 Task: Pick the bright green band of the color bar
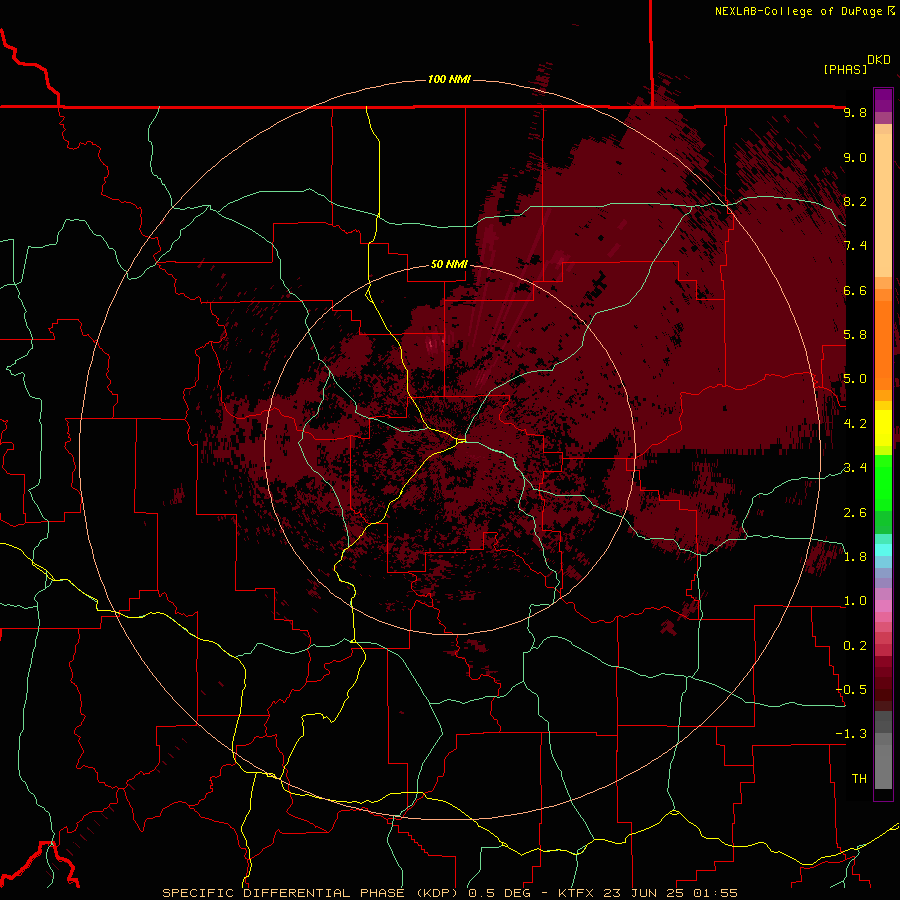tap(883, 483)
